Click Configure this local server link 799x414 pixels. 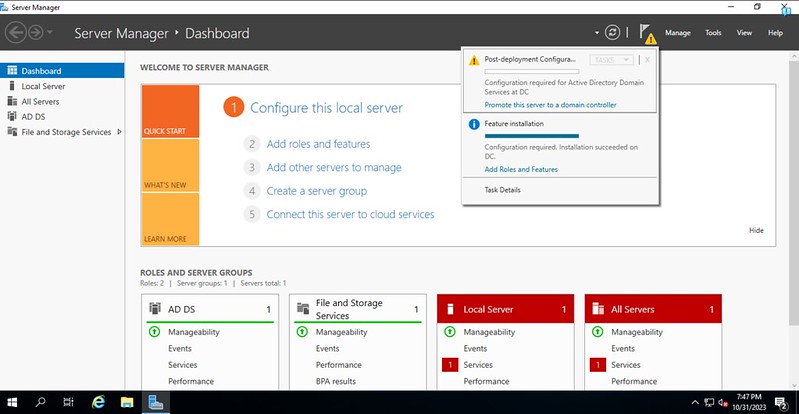coord(326,108)
